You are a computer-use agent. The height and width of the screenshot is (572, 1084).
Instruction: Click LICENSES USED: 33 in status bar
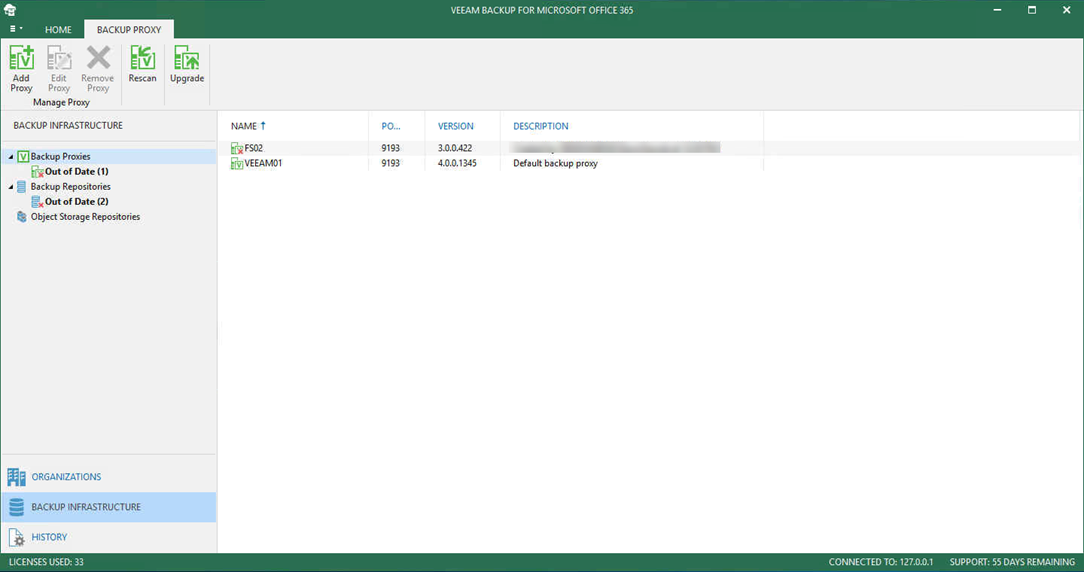point(46,562)
